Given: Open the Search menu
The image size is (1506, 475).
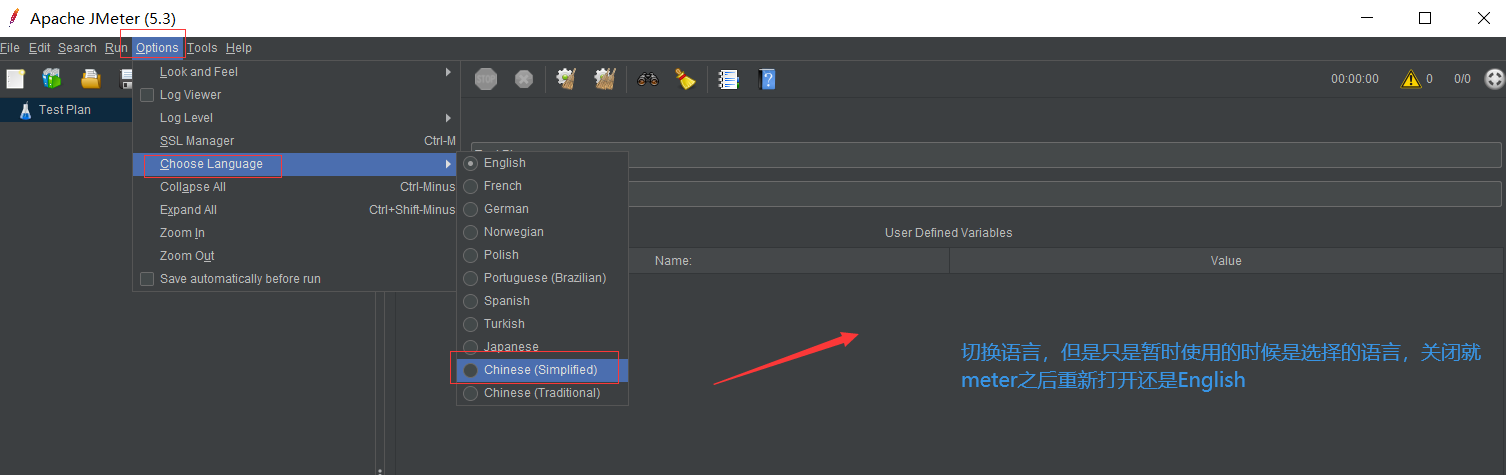Looking at the screenshot, I should tap(77, 48).
